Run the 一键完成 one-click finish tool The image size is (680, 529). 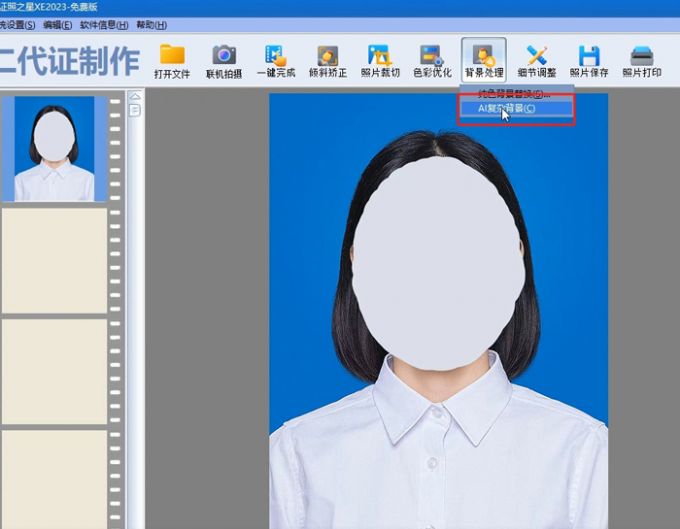coord(275,57)
